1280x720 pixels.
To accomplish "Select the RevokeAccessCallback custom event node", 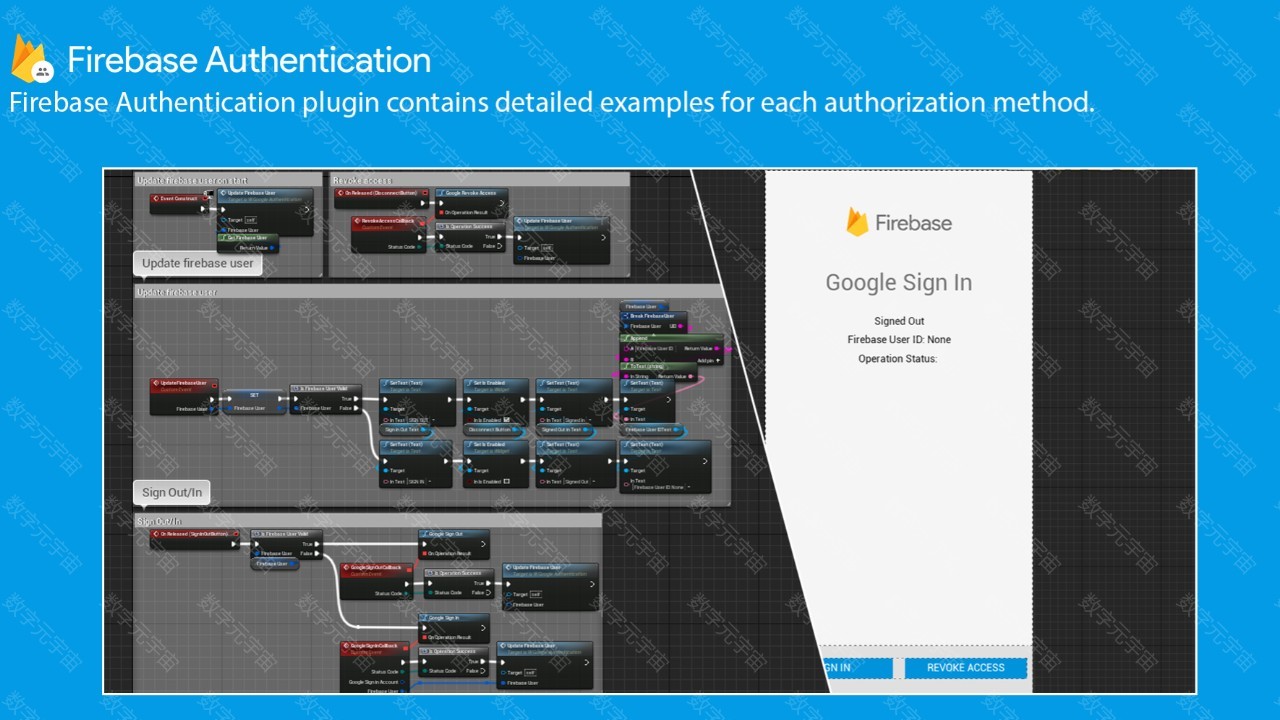I will point(389,233).
